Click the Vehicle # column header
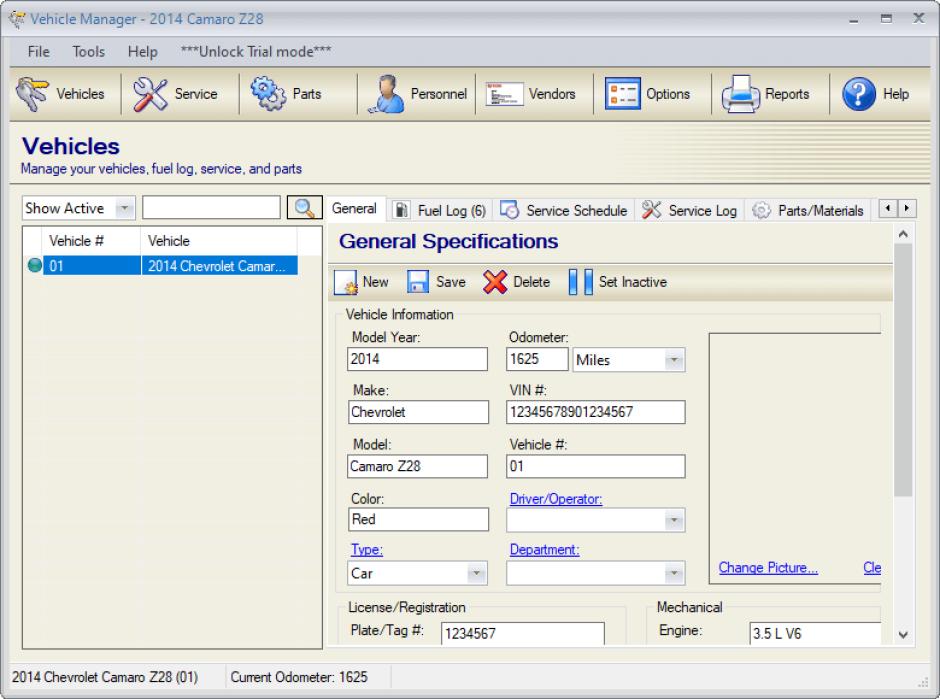 tap(91, 241)
